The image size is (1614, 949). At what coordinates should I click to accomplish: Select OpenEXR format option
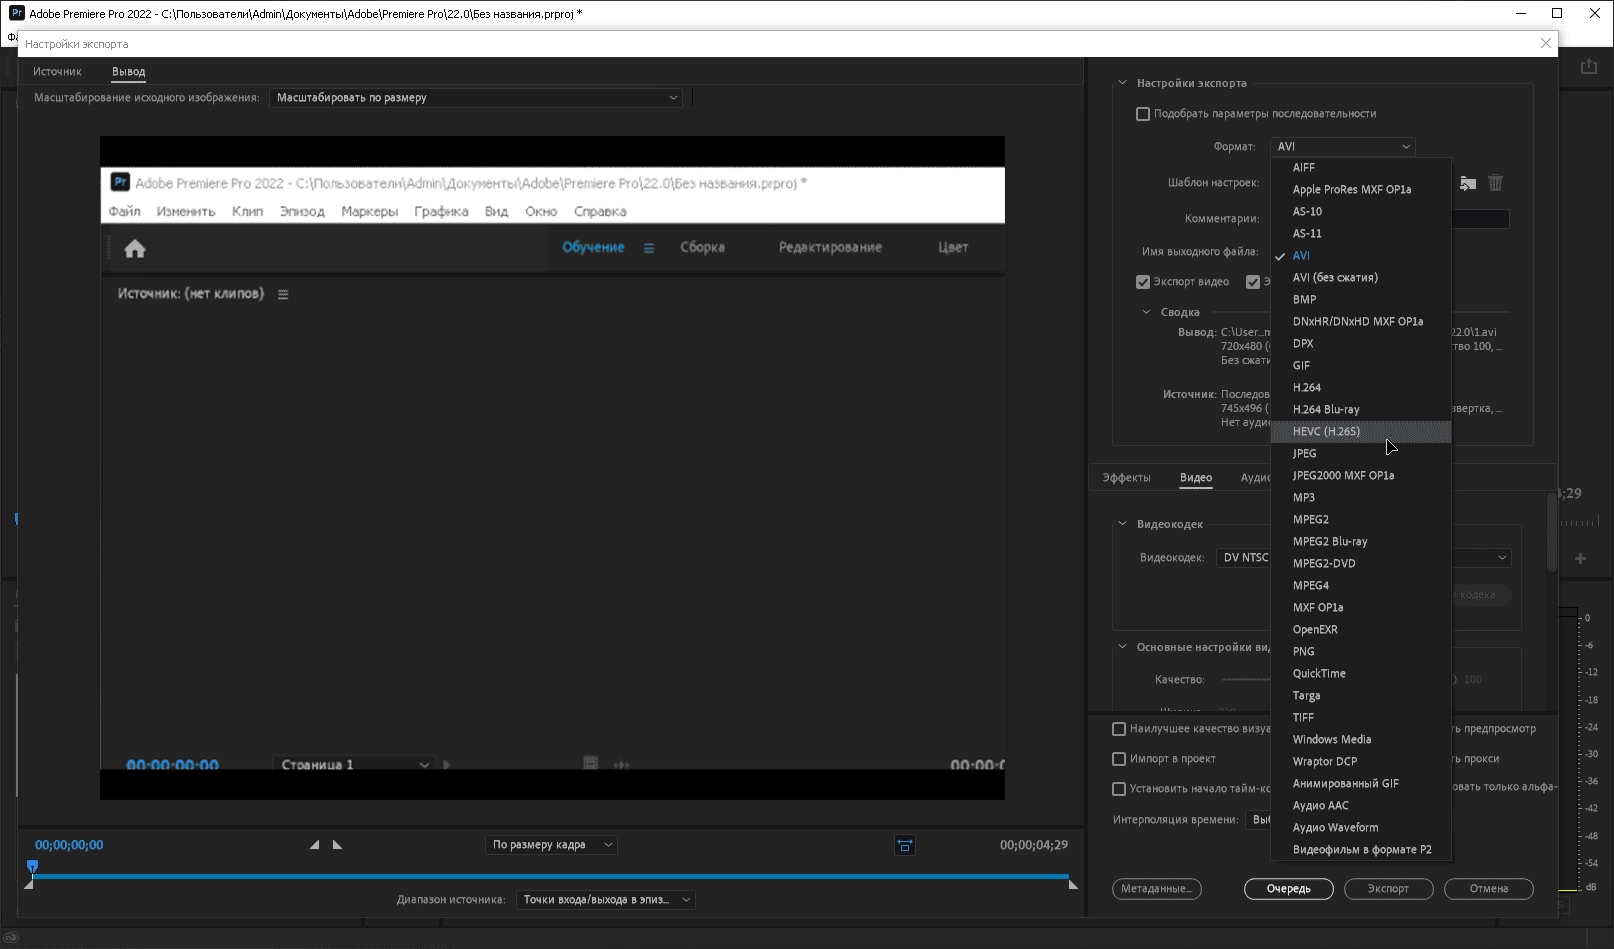(1361, 630)
